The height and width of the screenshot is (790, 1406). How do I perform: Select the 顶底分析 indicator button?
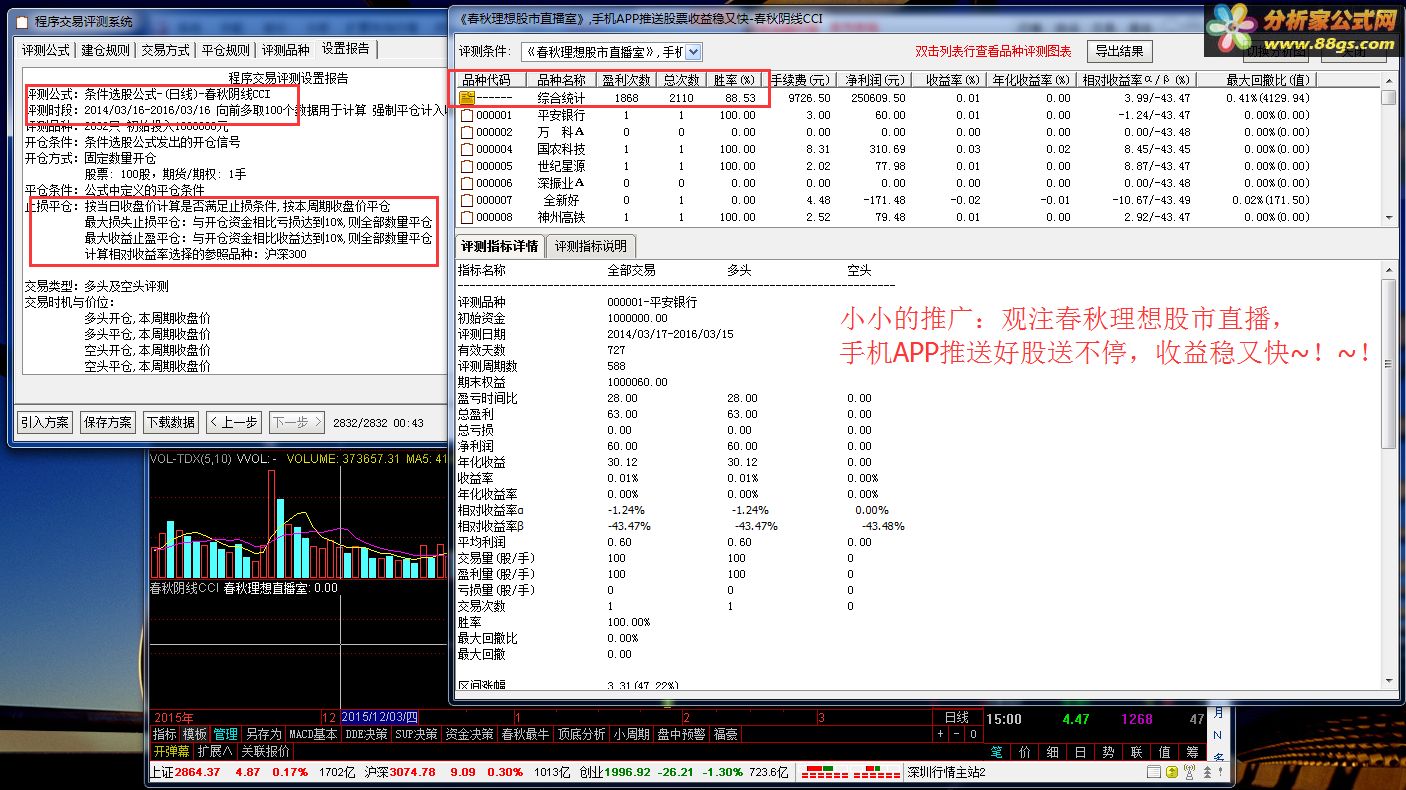(x=582, y=734)
